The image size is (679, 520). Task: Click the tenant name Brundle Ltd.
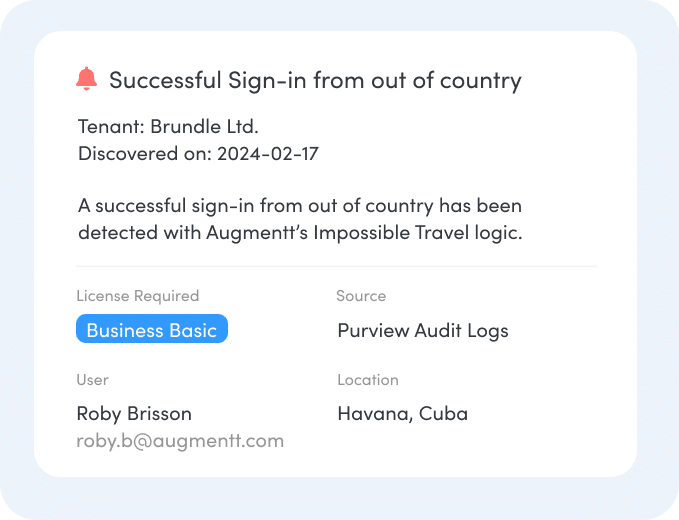[x=204, y=127]
